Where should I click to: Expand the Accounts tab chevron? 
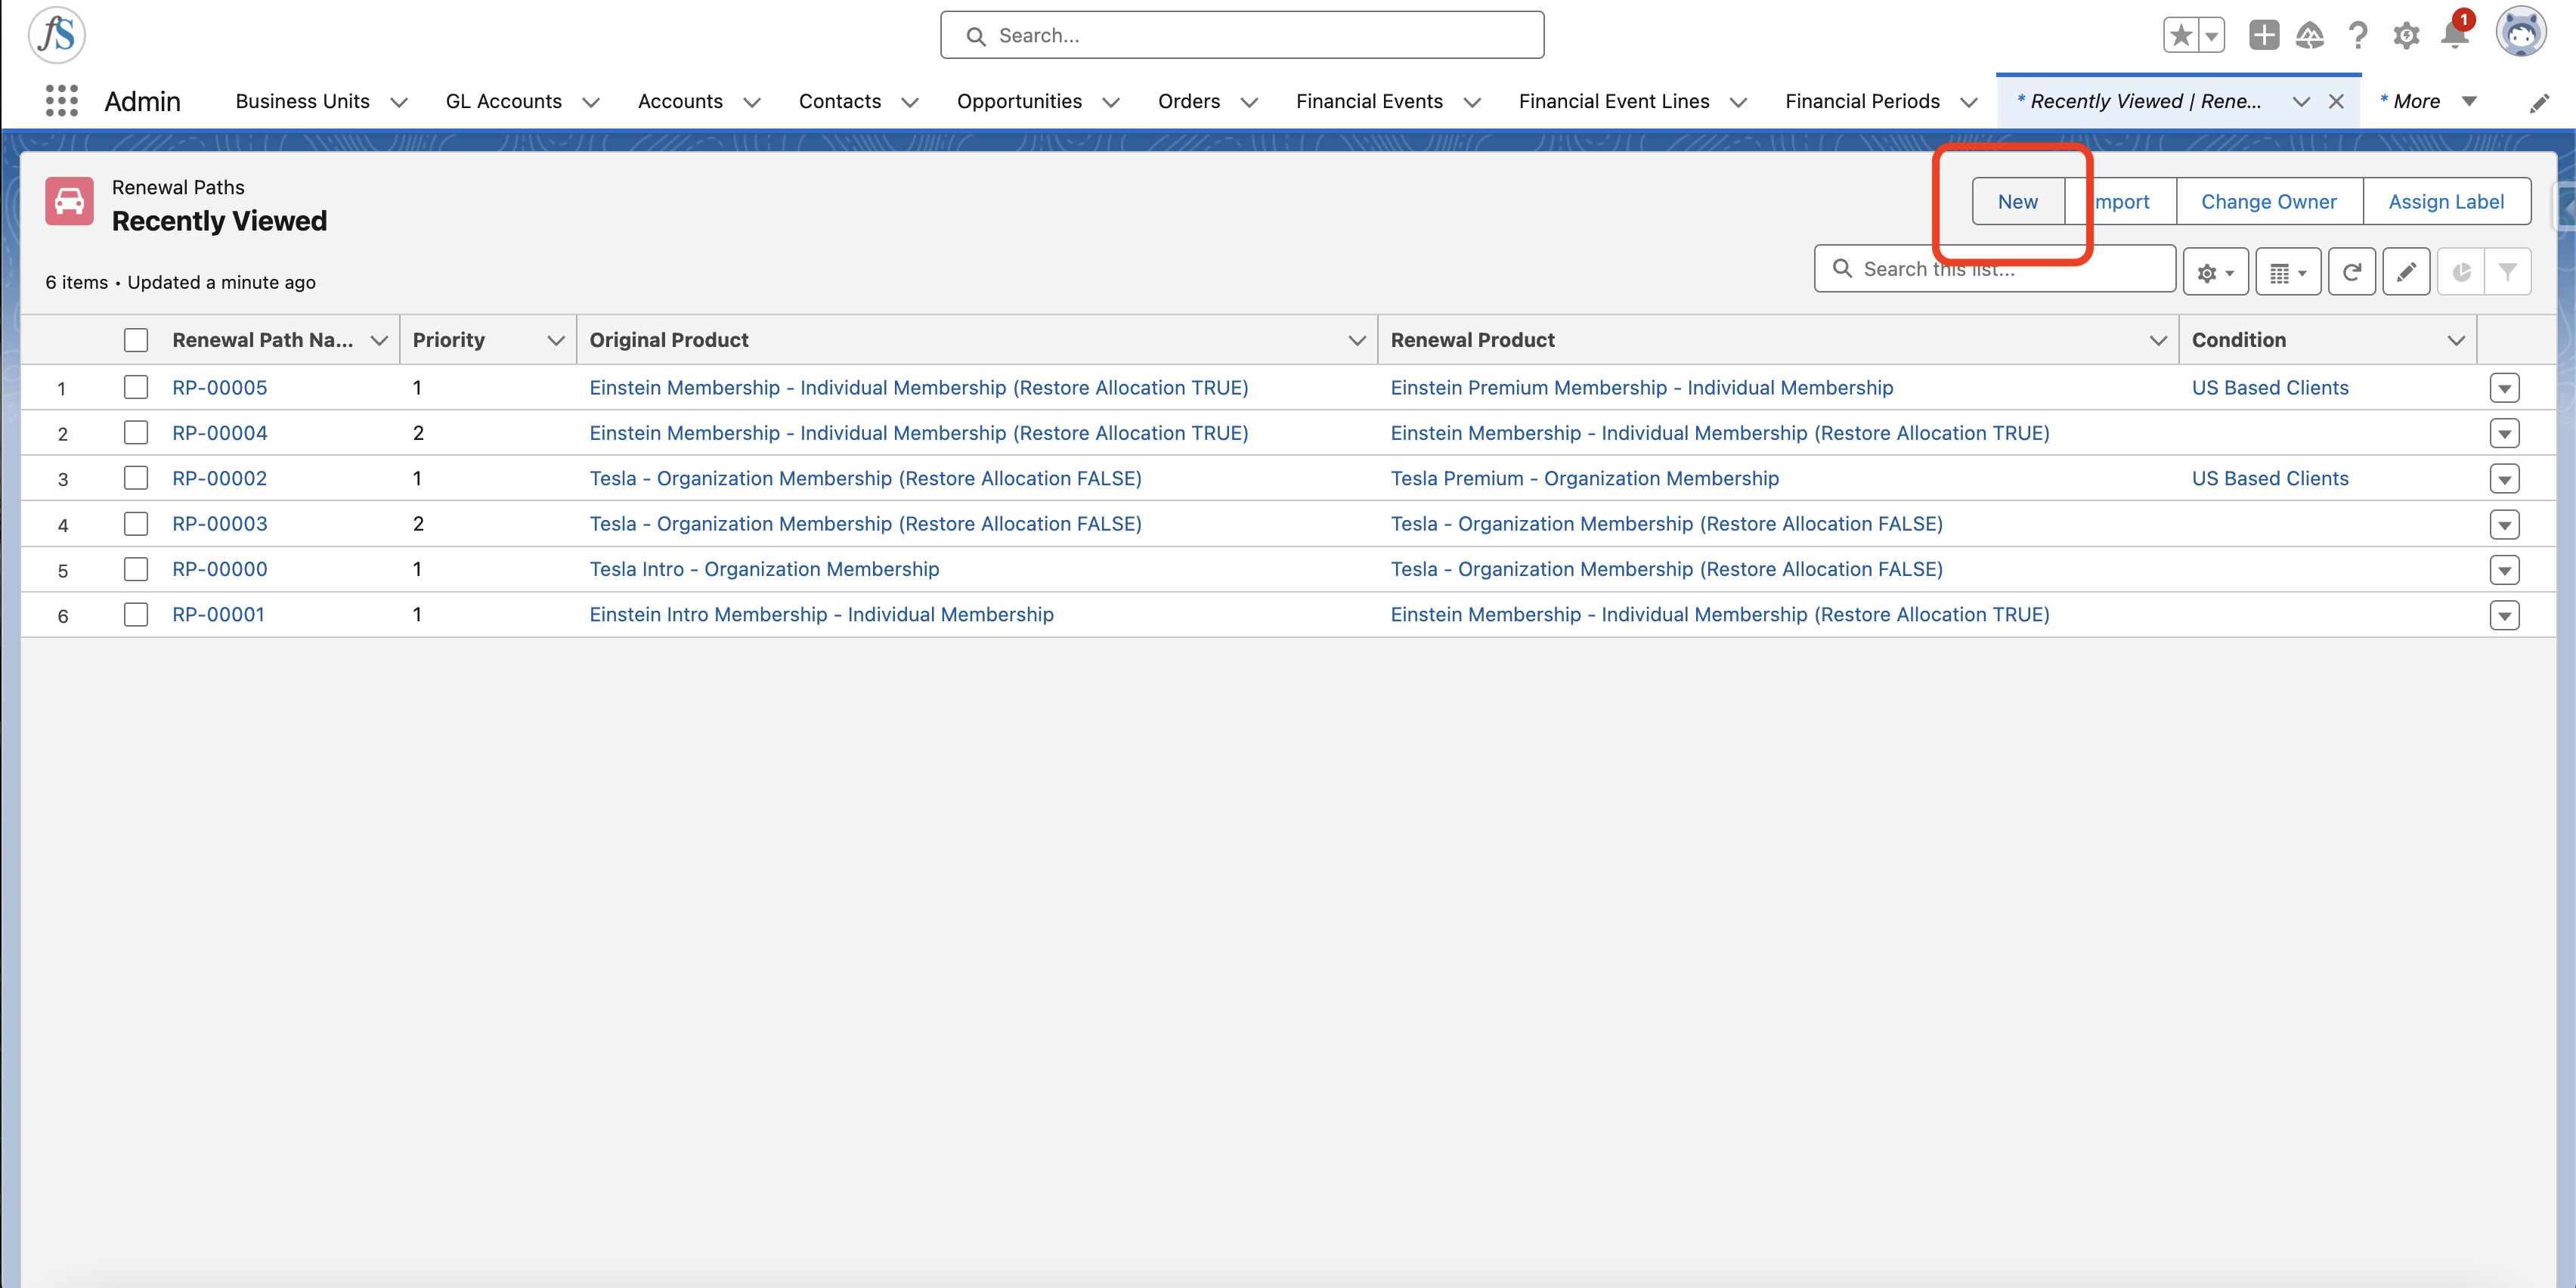752,103
